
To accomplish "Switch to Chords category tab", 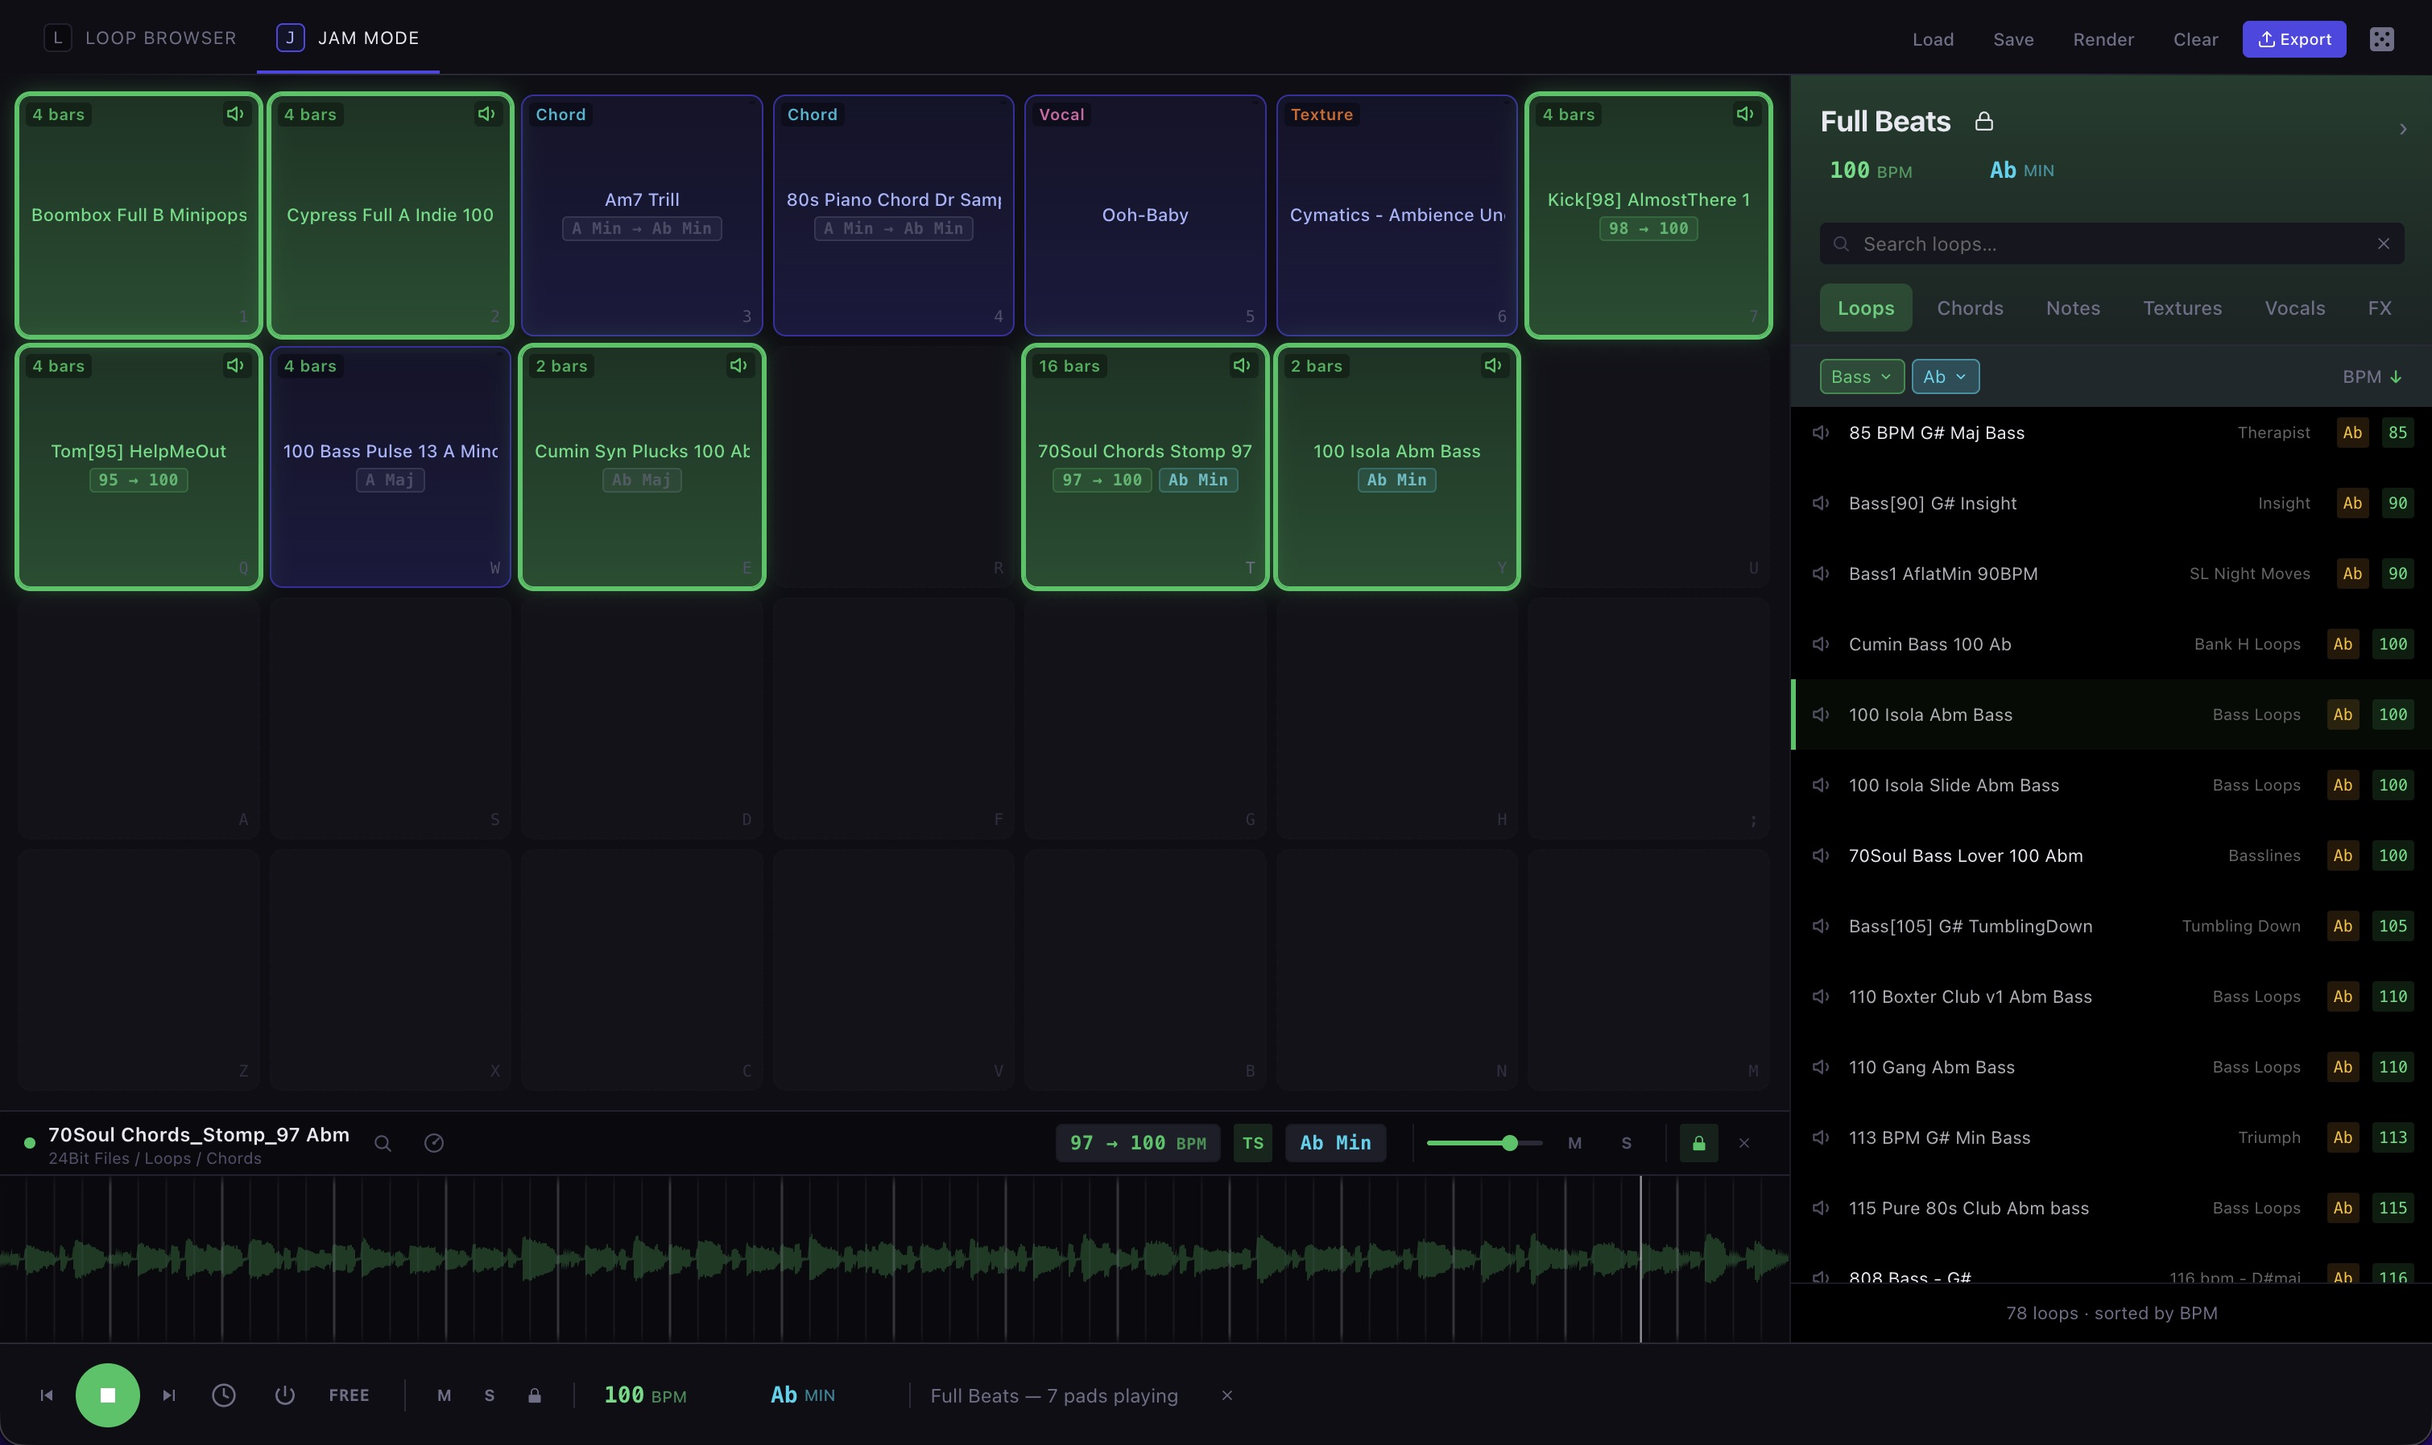I will pos(1969,308).
